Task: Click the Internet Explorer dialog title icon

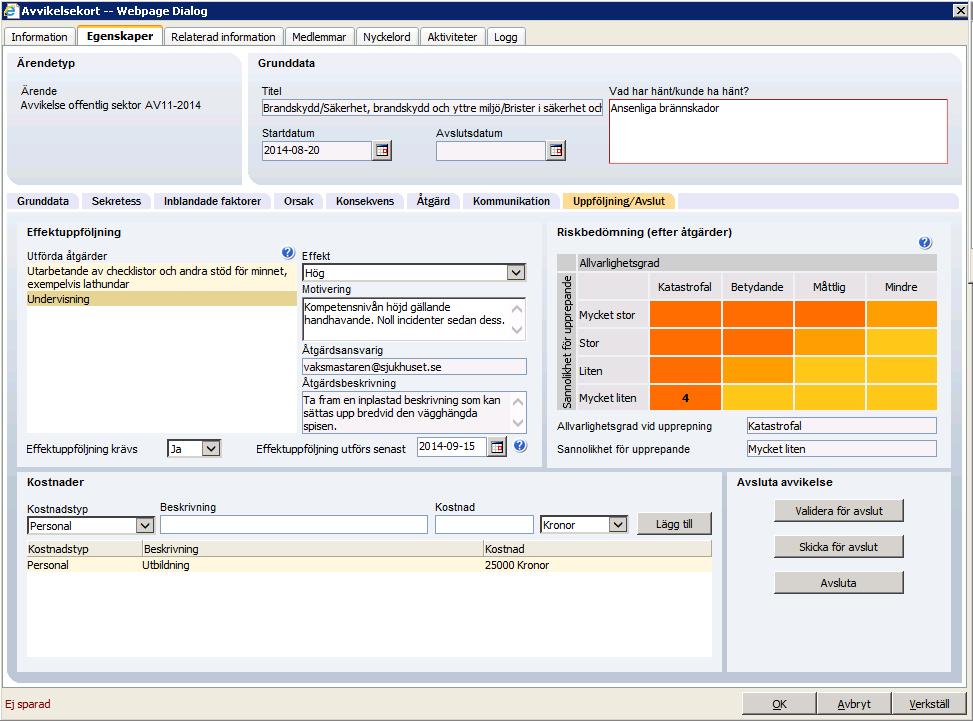Action: pyautogui.click(x=11, y=11)
